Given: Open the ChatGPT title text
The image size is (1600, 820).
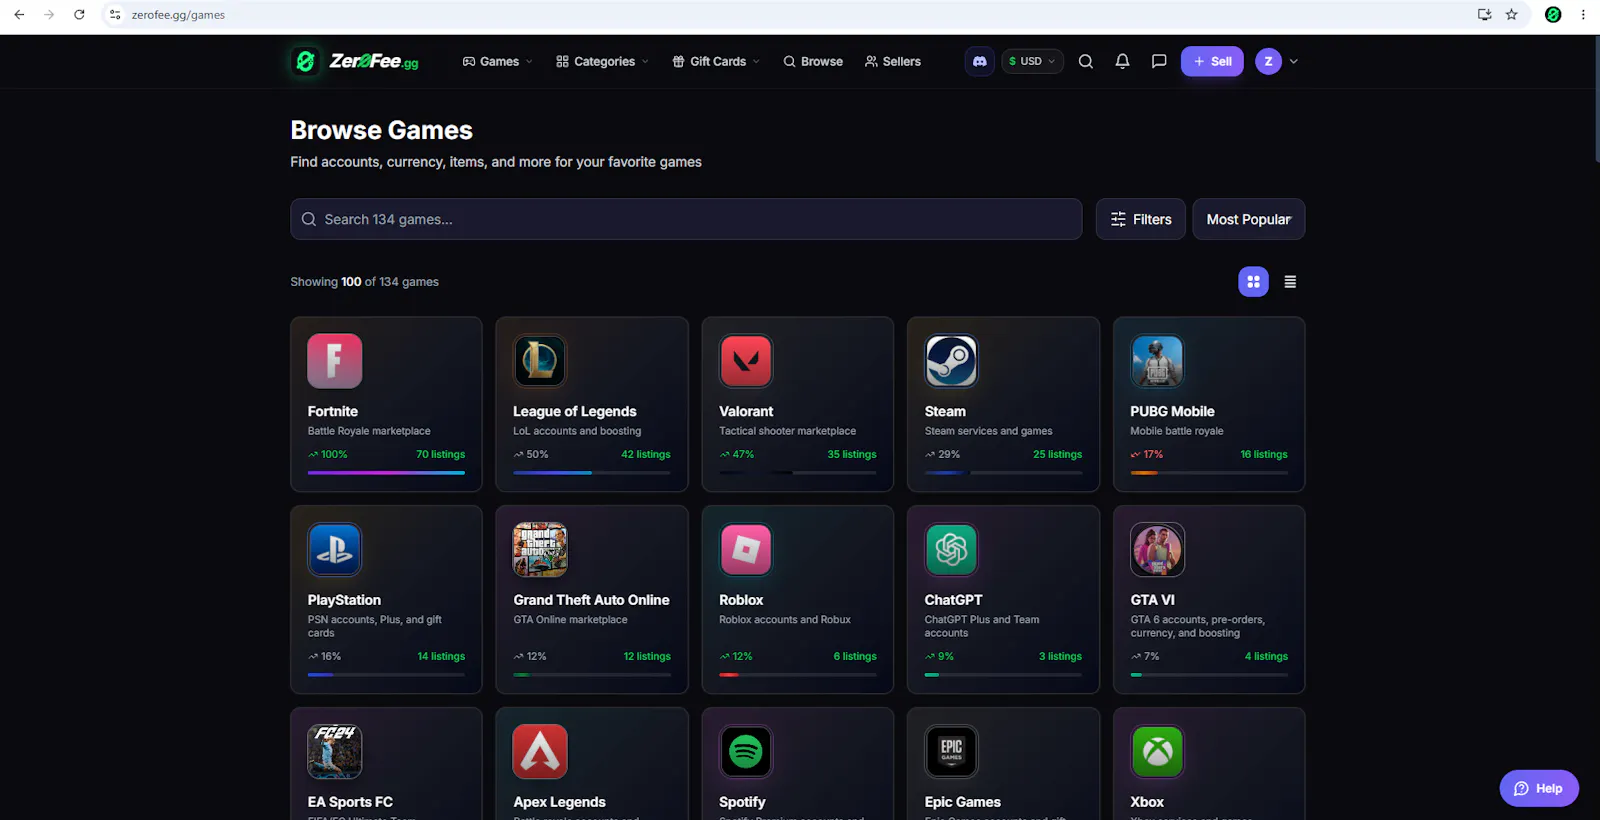Looking at the screenshot, I should point(953,600).
